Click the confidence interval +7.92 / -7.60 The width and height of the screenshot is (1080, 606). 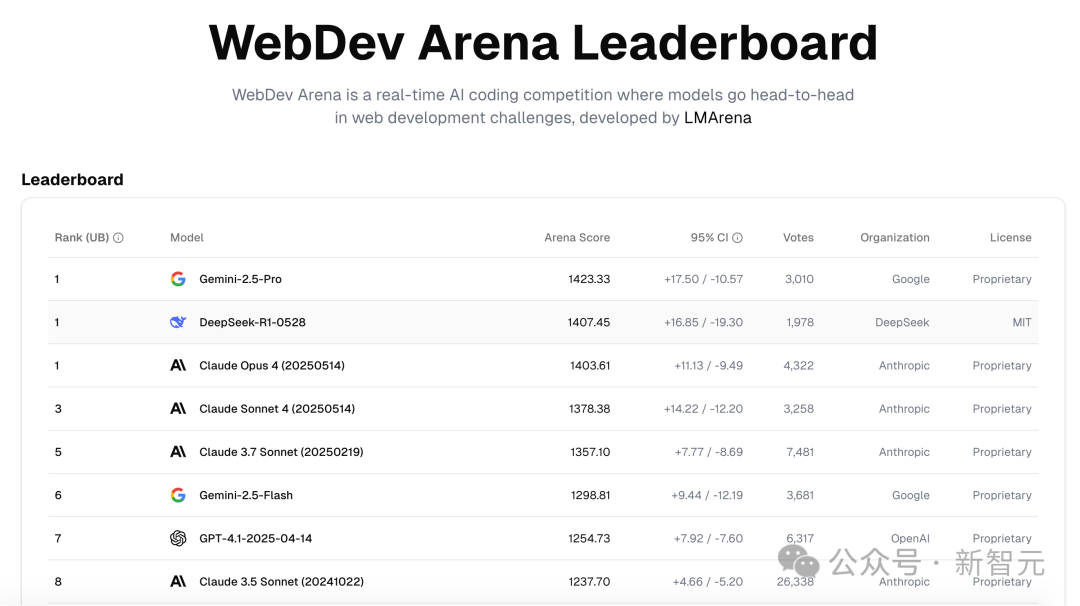pyautogui.click(x=708, y=539)
